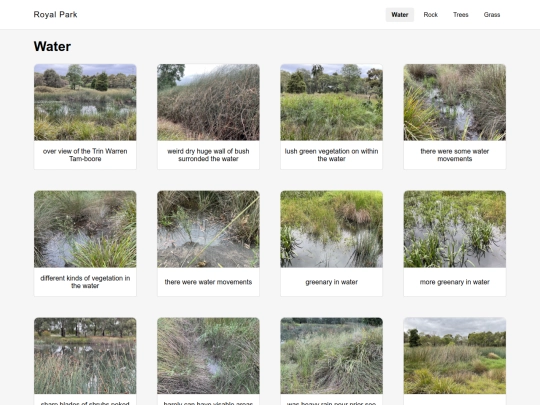Viewport: 540px width, 405px height.
Task: Open the 'greenary in water' photo
Action: pos(331,229)
